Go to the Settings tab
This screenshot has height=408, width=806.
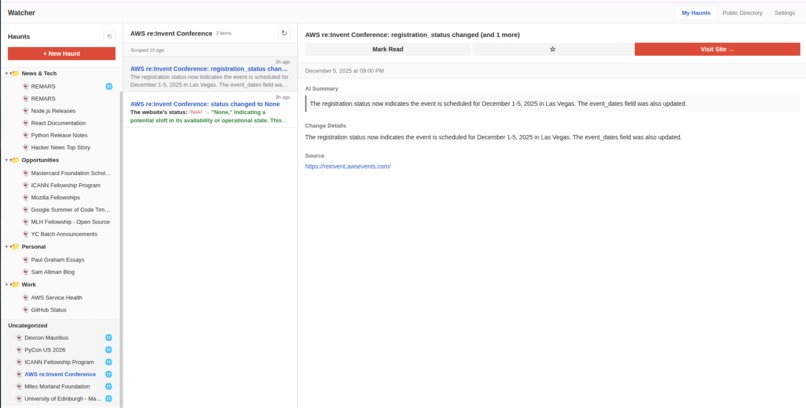784,13
